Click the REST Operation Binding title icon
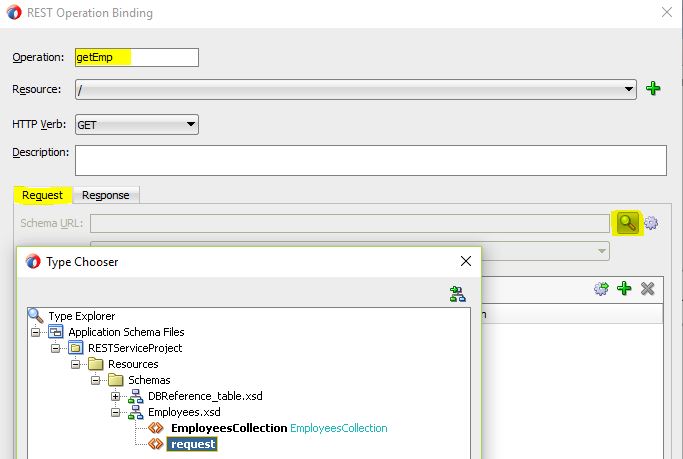683x459 pixels. pos(14,13)
